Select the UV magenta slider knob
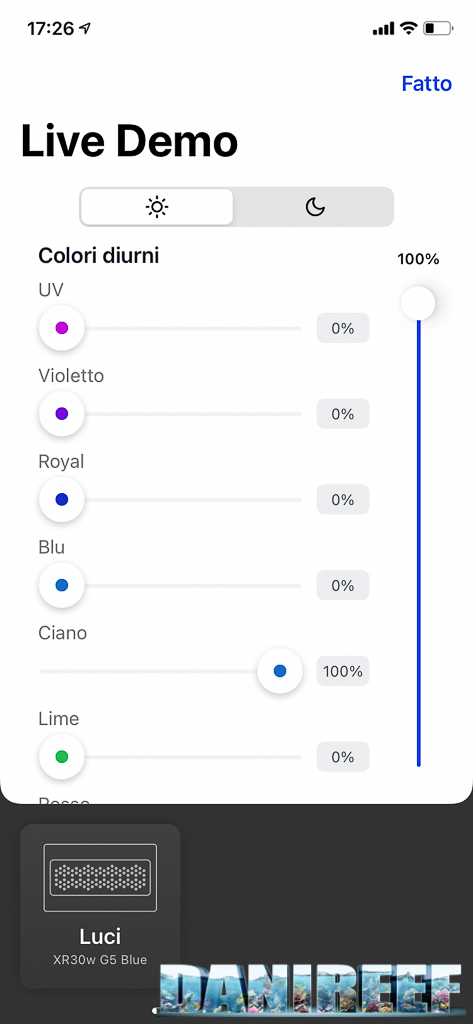 point(61,328)
